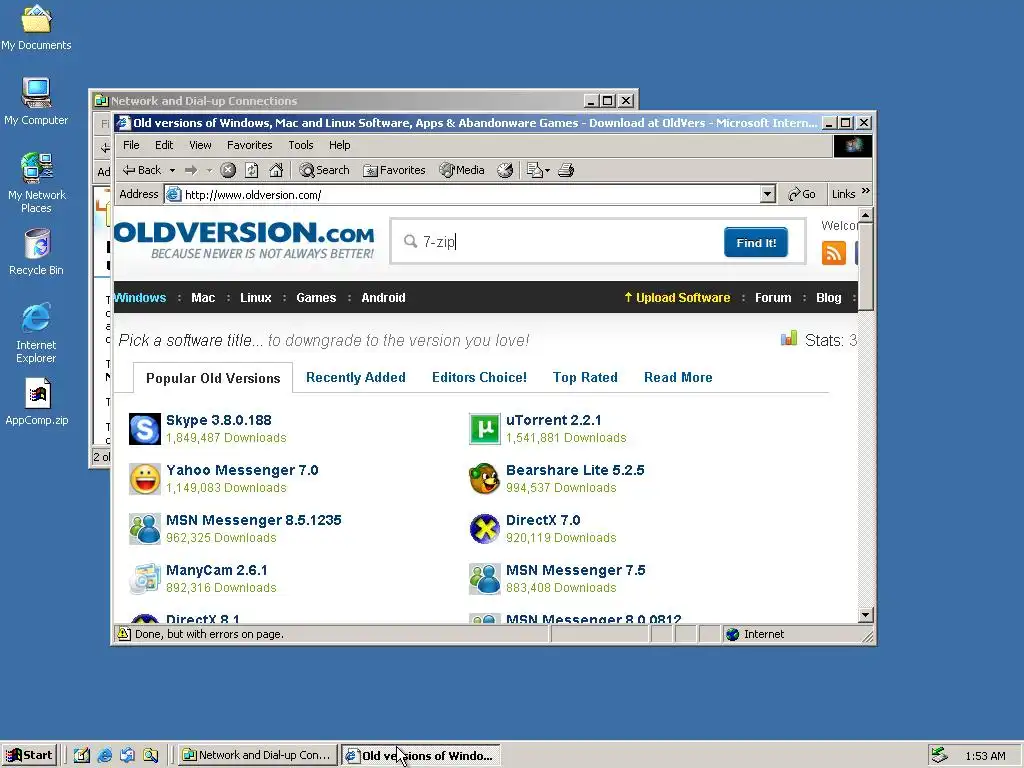Image resolution: width=1024 pixels, height=768 pixels.
Task: Select the Linux navigation link
Action: point(255,298)
